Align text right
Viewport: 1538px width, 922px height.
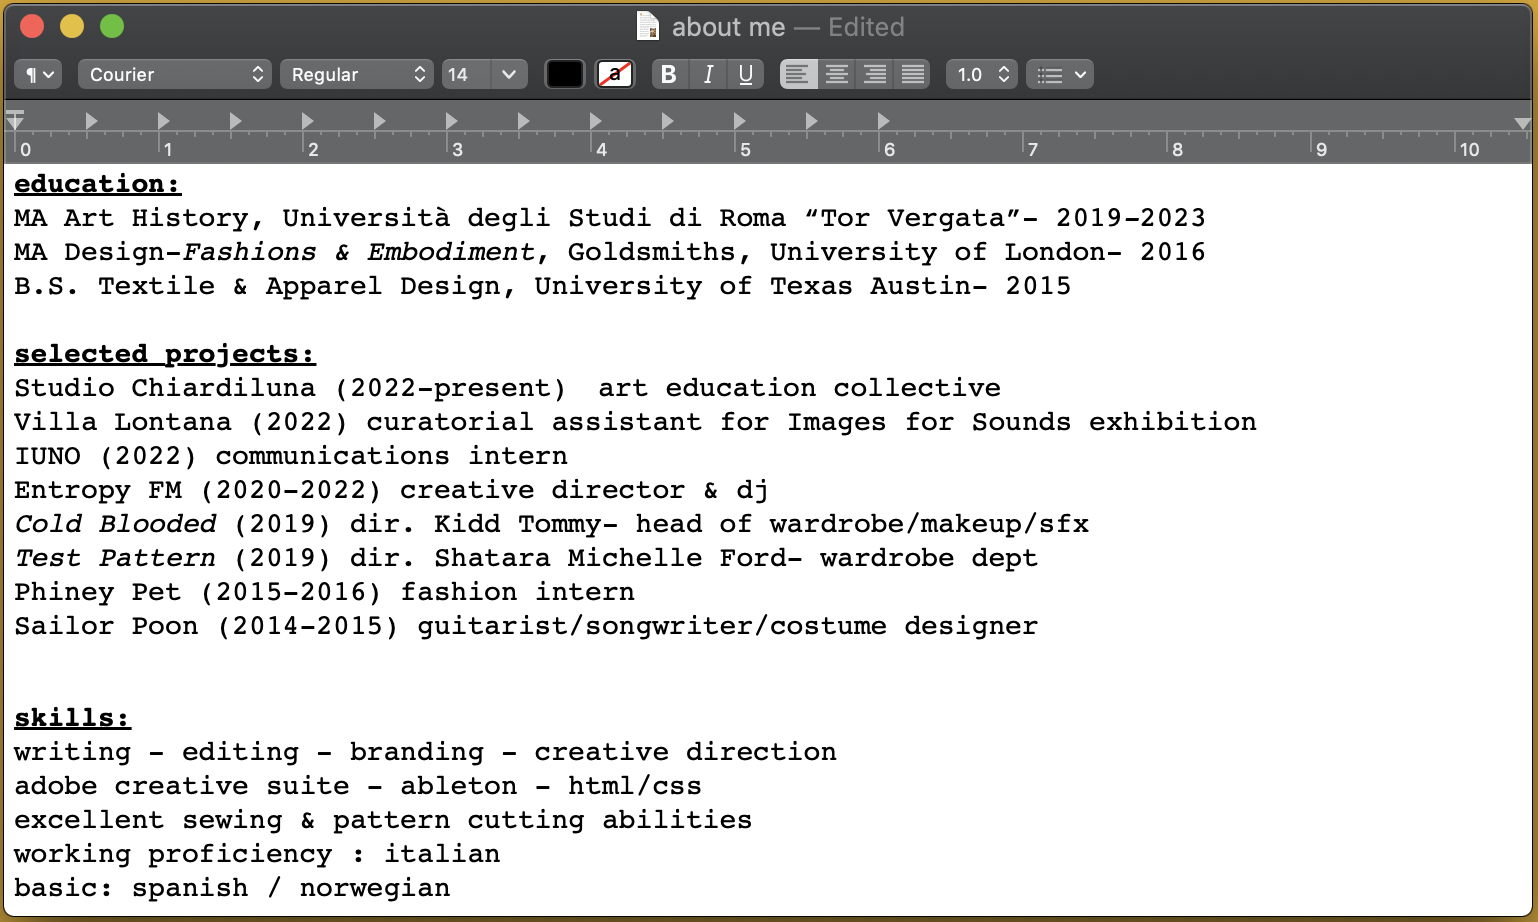click(875, 74)
